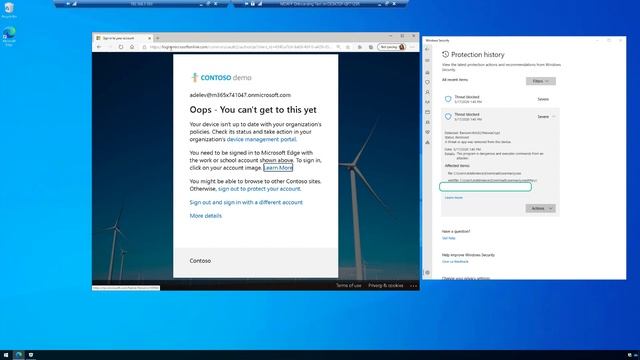The image size is (640, 360).
Task: Click the Not syncing profile button
Action: click(391, 47)
